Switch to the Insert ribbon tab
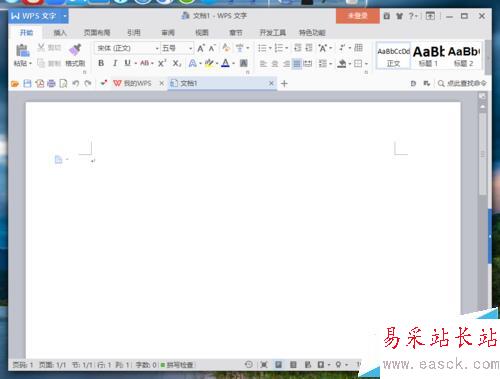Image resolution: width=500 pixels, height=379 pixels. (x=60, y=33)
